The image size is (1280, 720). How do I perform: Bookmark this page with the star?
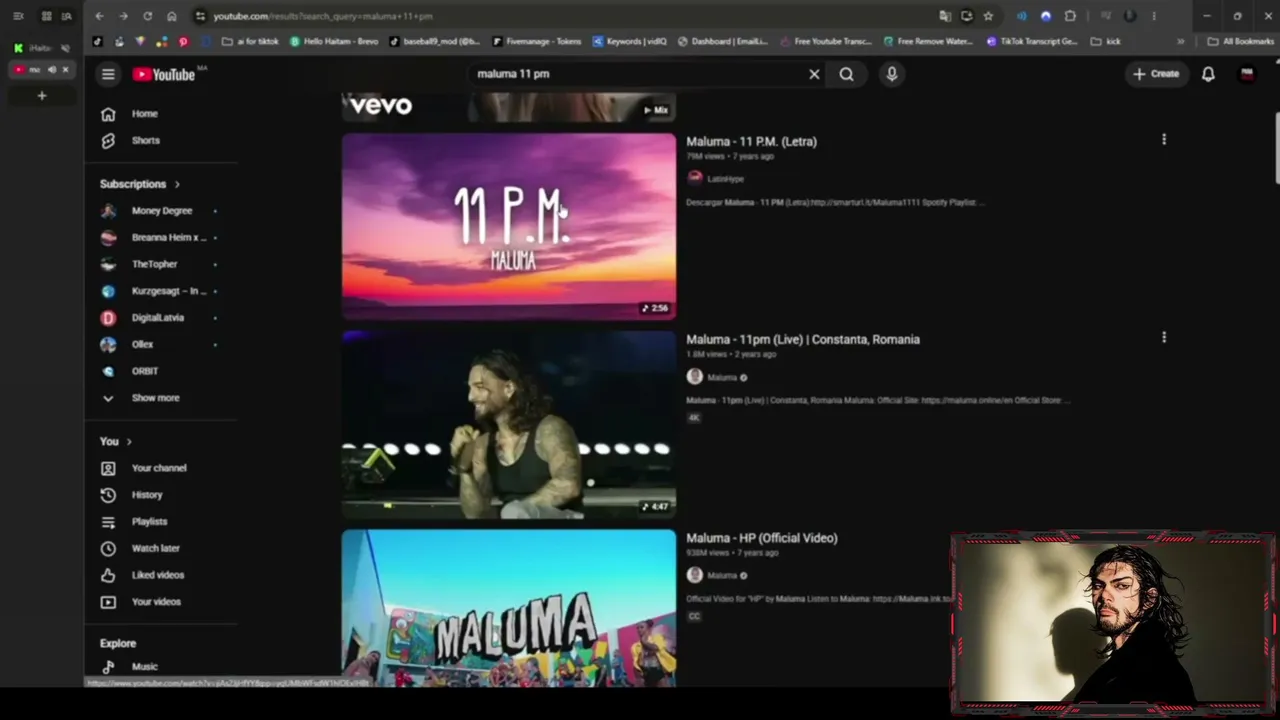988,16
